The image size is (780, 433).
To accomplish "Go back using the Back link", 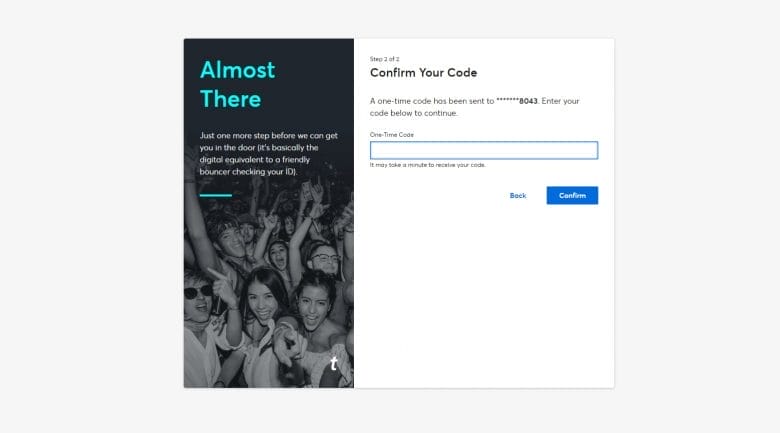I will click(x=518, y=196).
